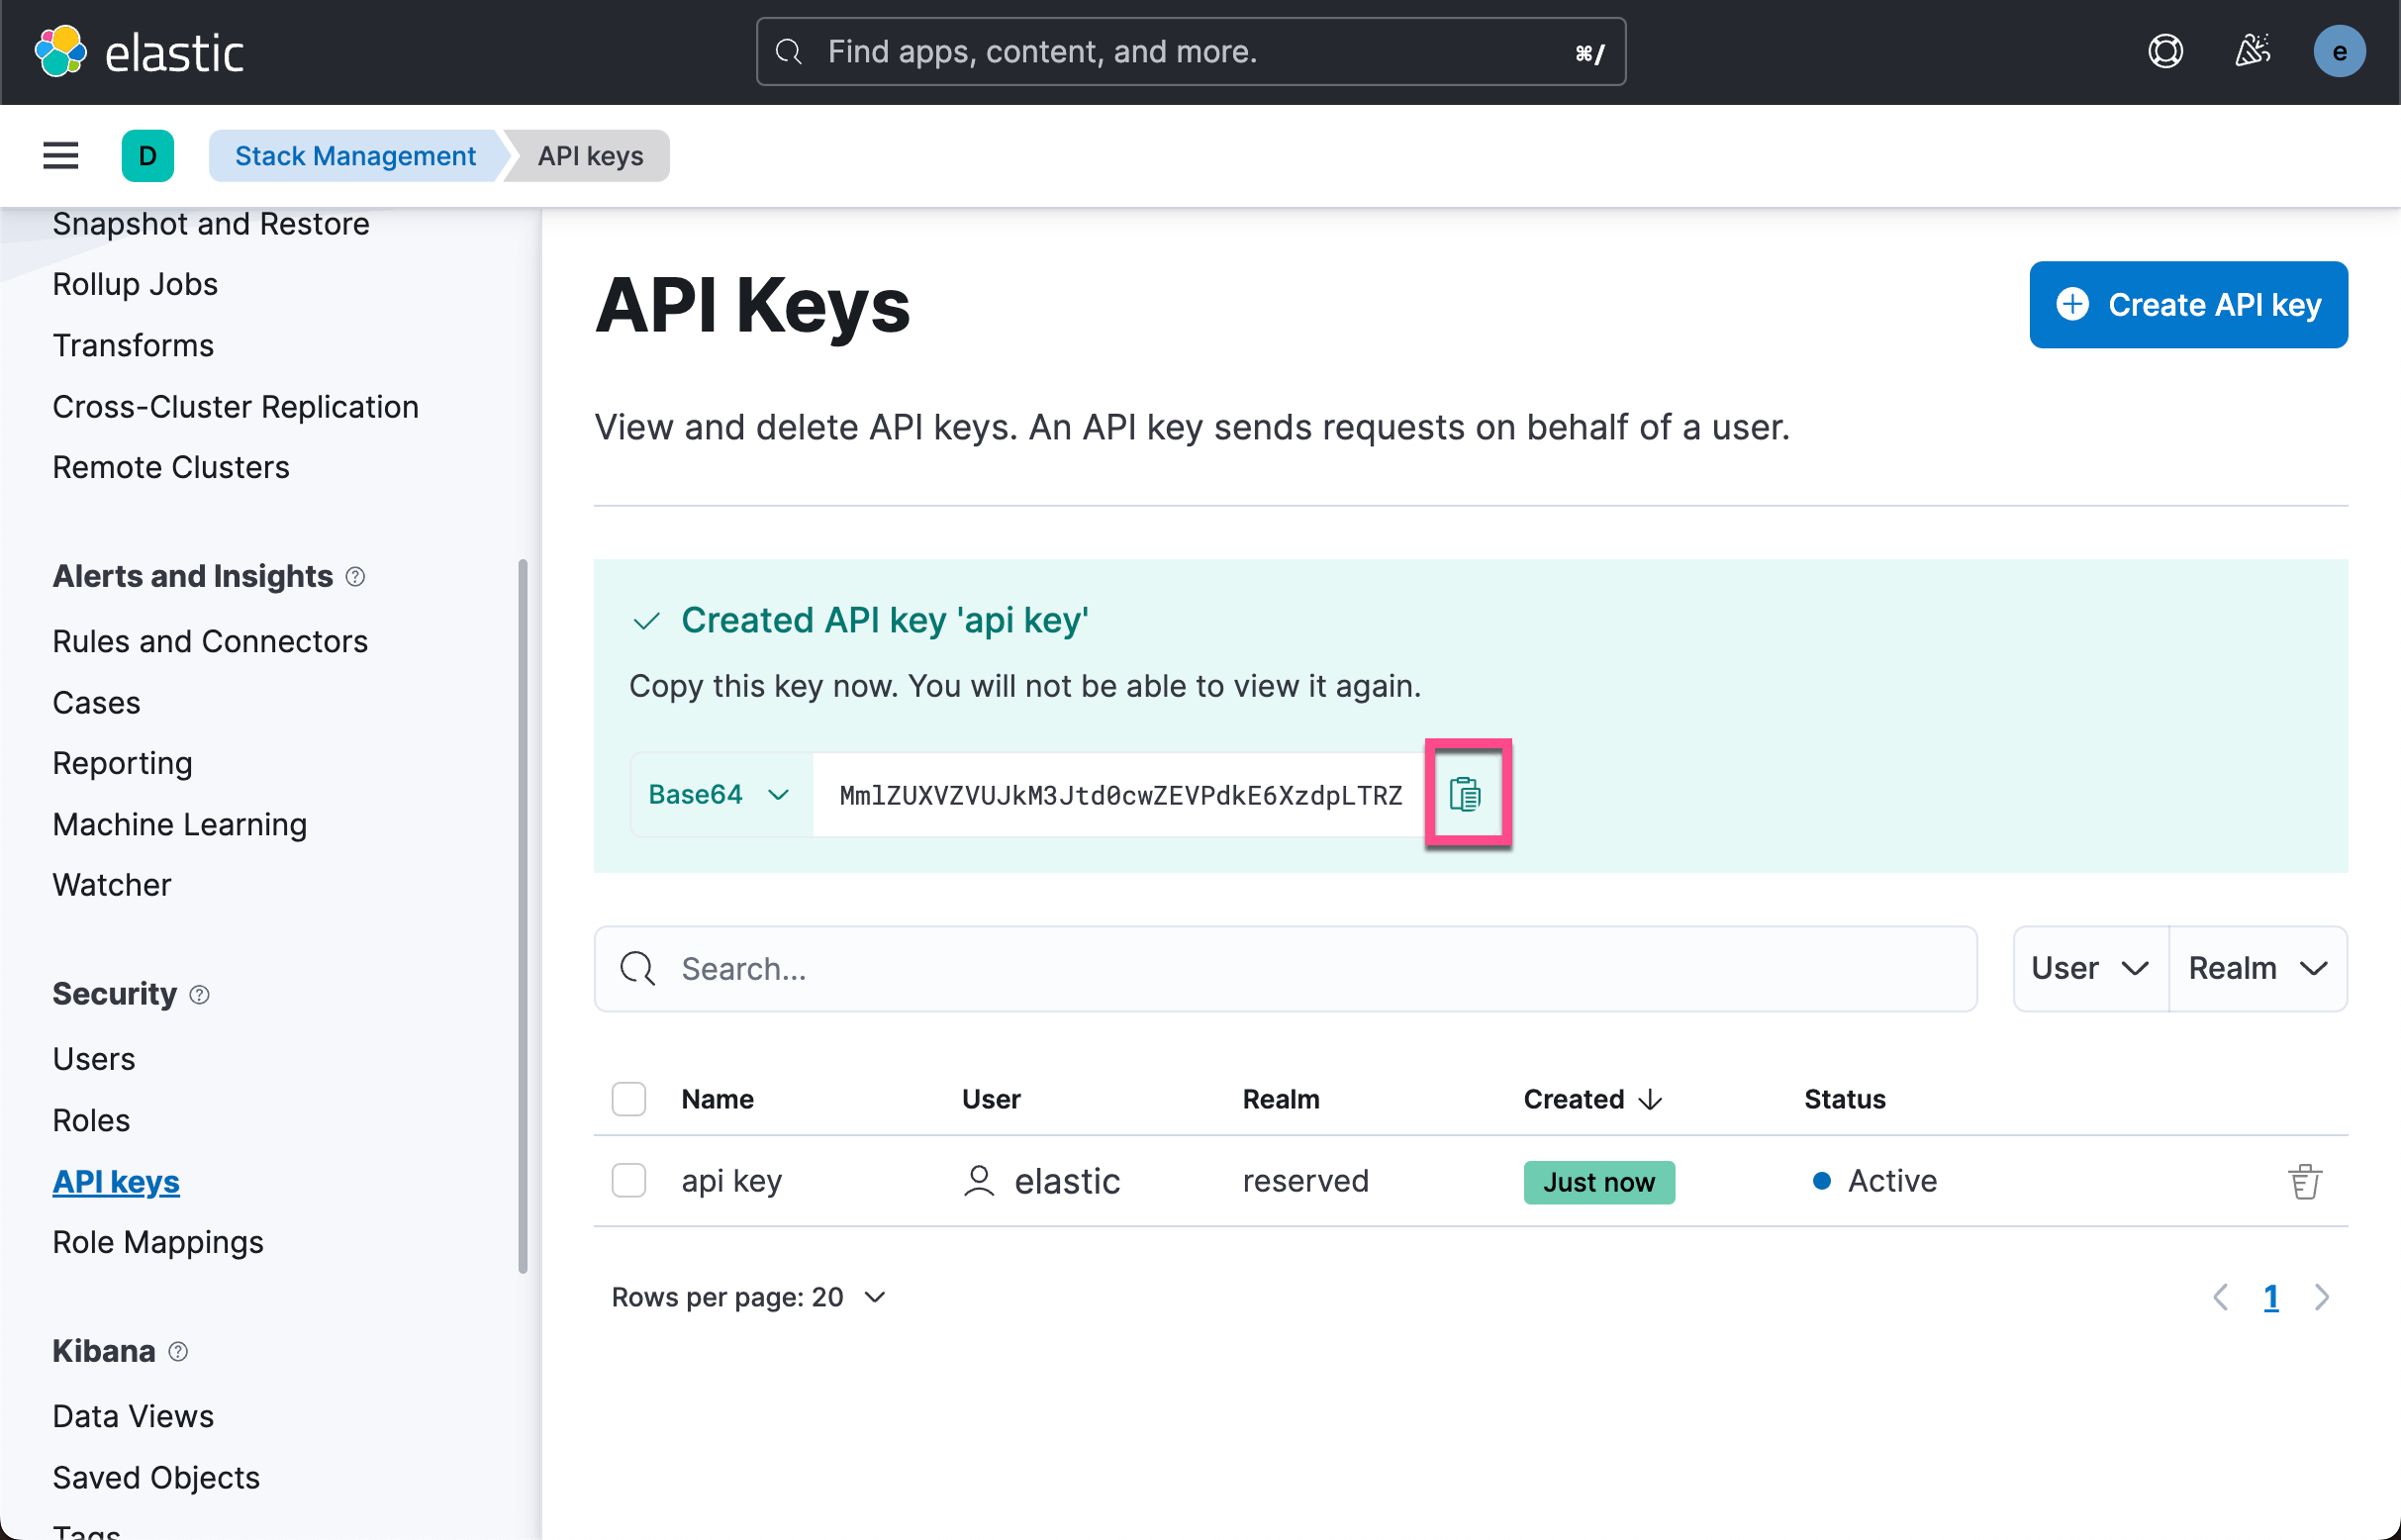Click the Elastic logo
2401x1540 pixels.
pyautogui.click(x=140, y=51)
